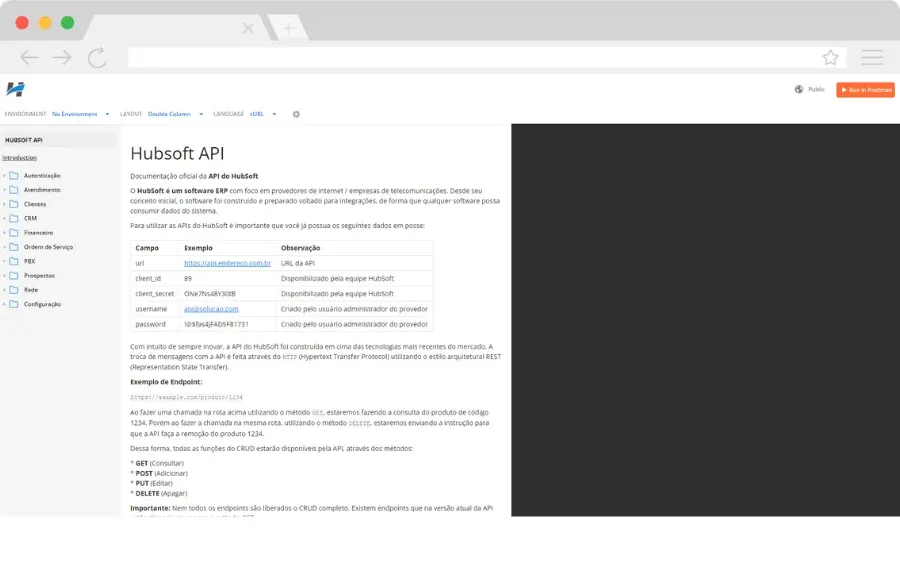Click the ENVIRONMENT label

(x=25, y=114)
